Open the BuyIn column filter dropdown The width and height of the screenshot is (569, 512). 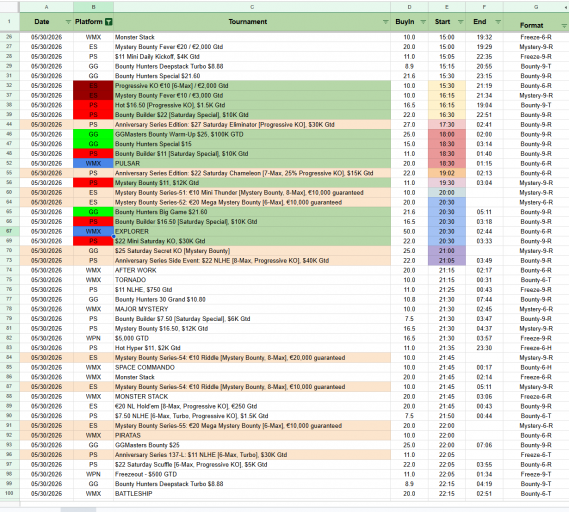tap(423, 22)
